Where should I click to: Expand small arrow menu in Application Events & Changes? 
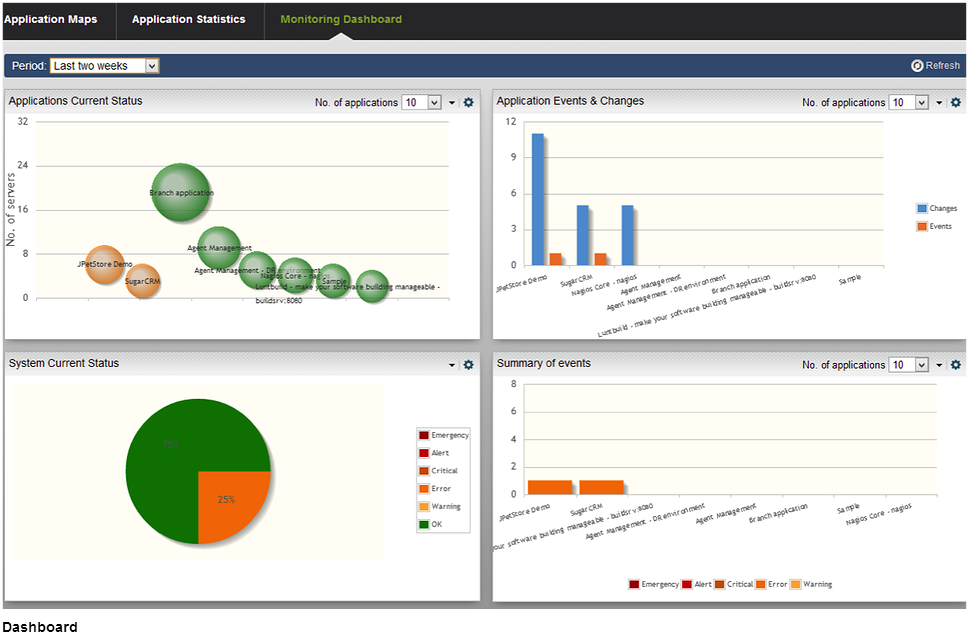pyautogui.click(x=940, y=103)
